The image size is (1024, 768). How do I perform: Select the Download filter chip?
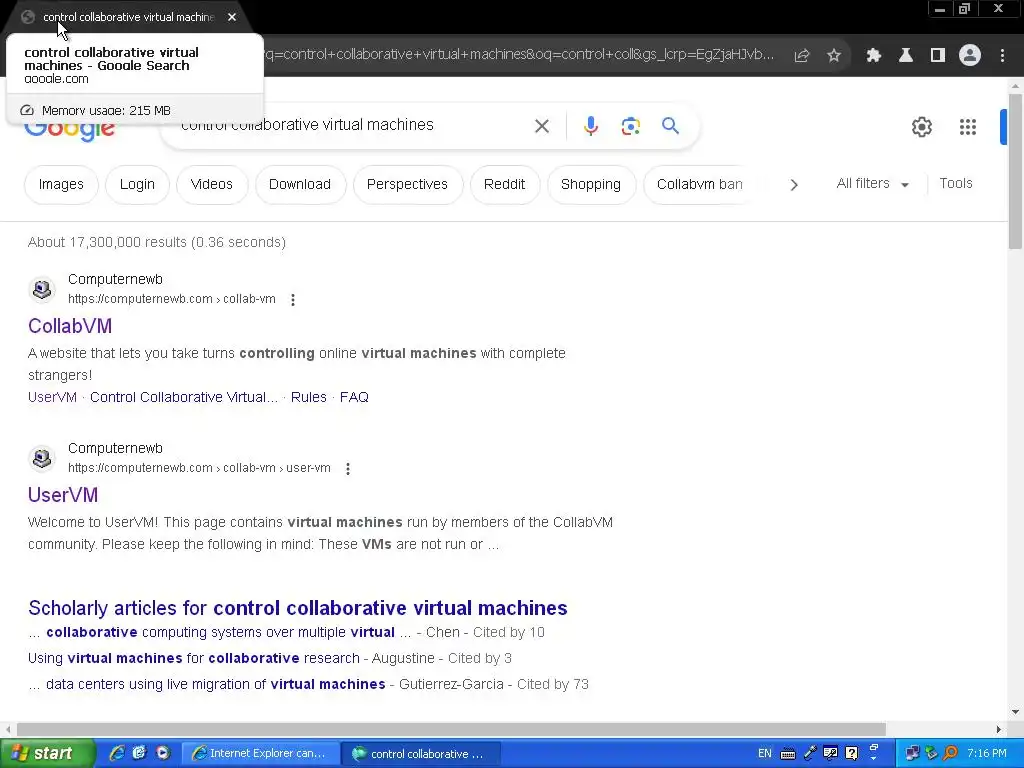300,185
